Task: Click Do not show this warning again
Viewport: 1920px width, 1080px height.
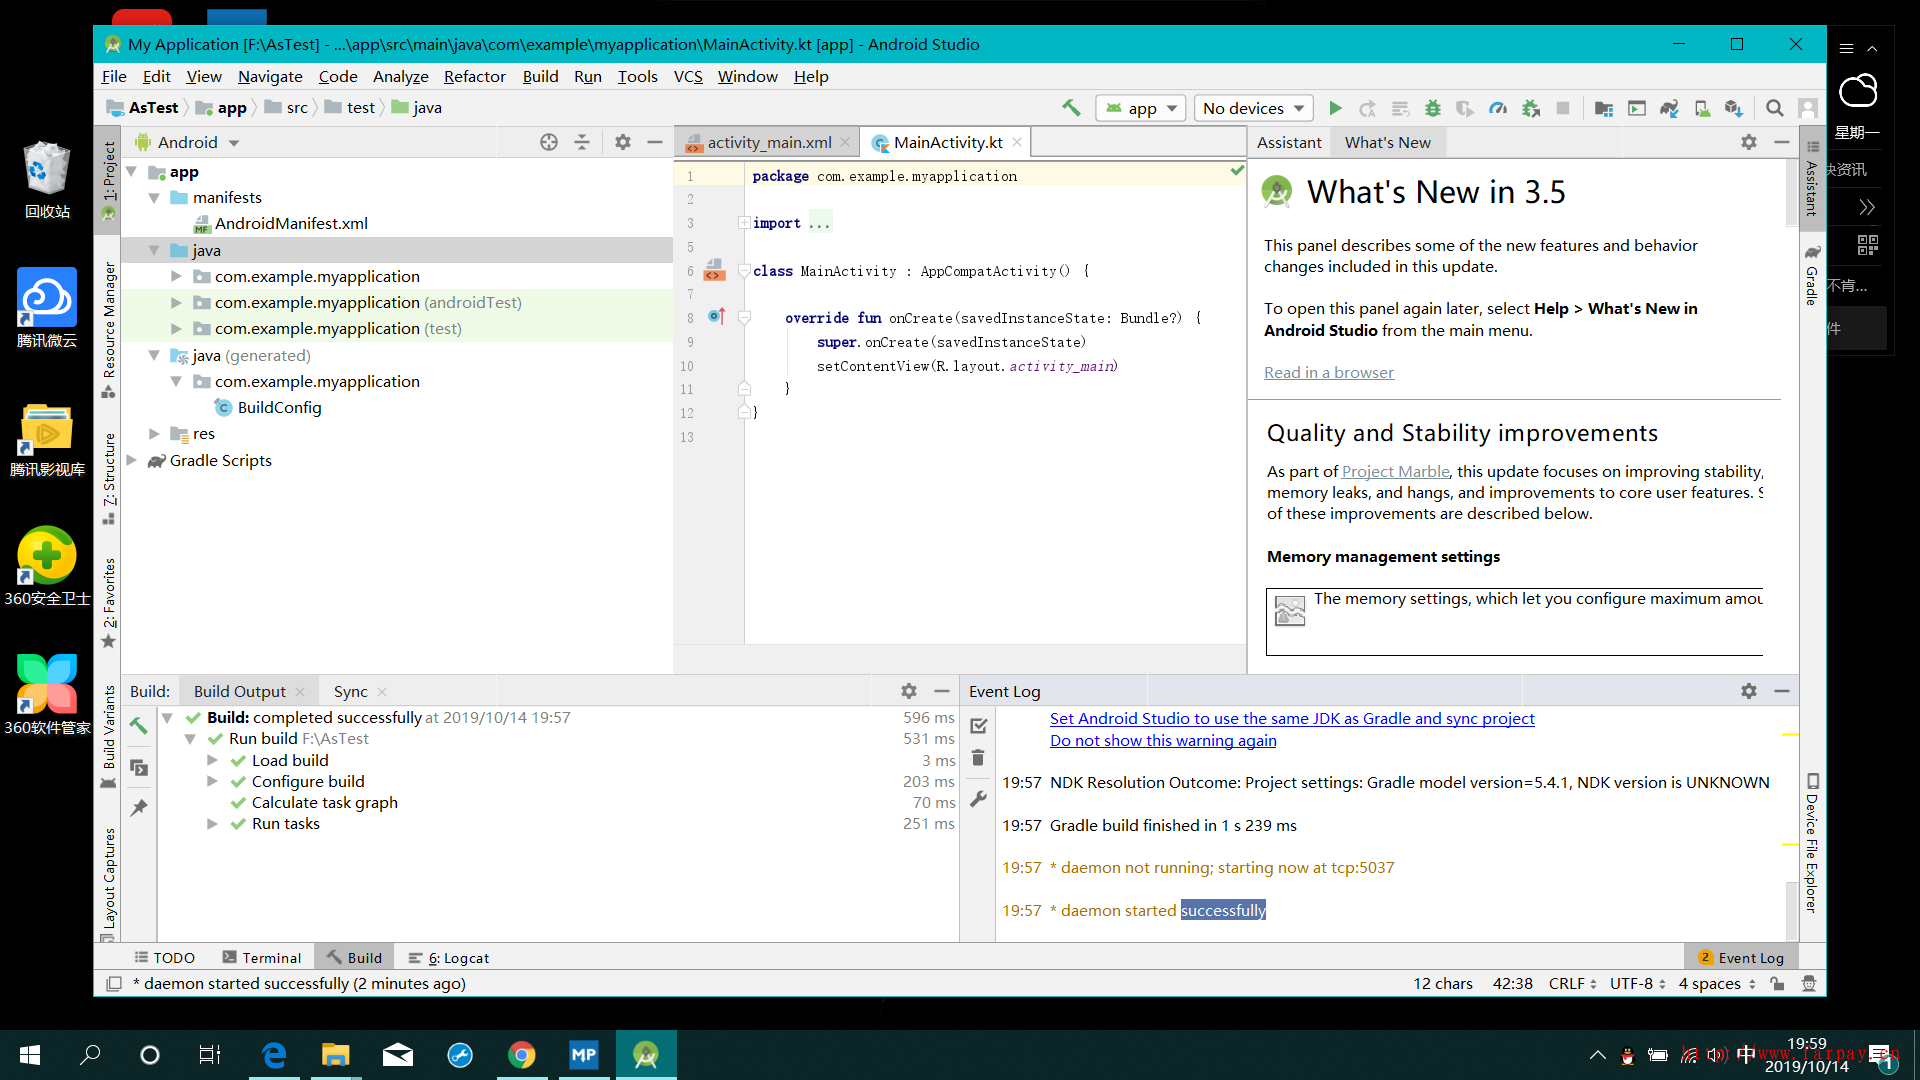Action: pos(1162,740)
